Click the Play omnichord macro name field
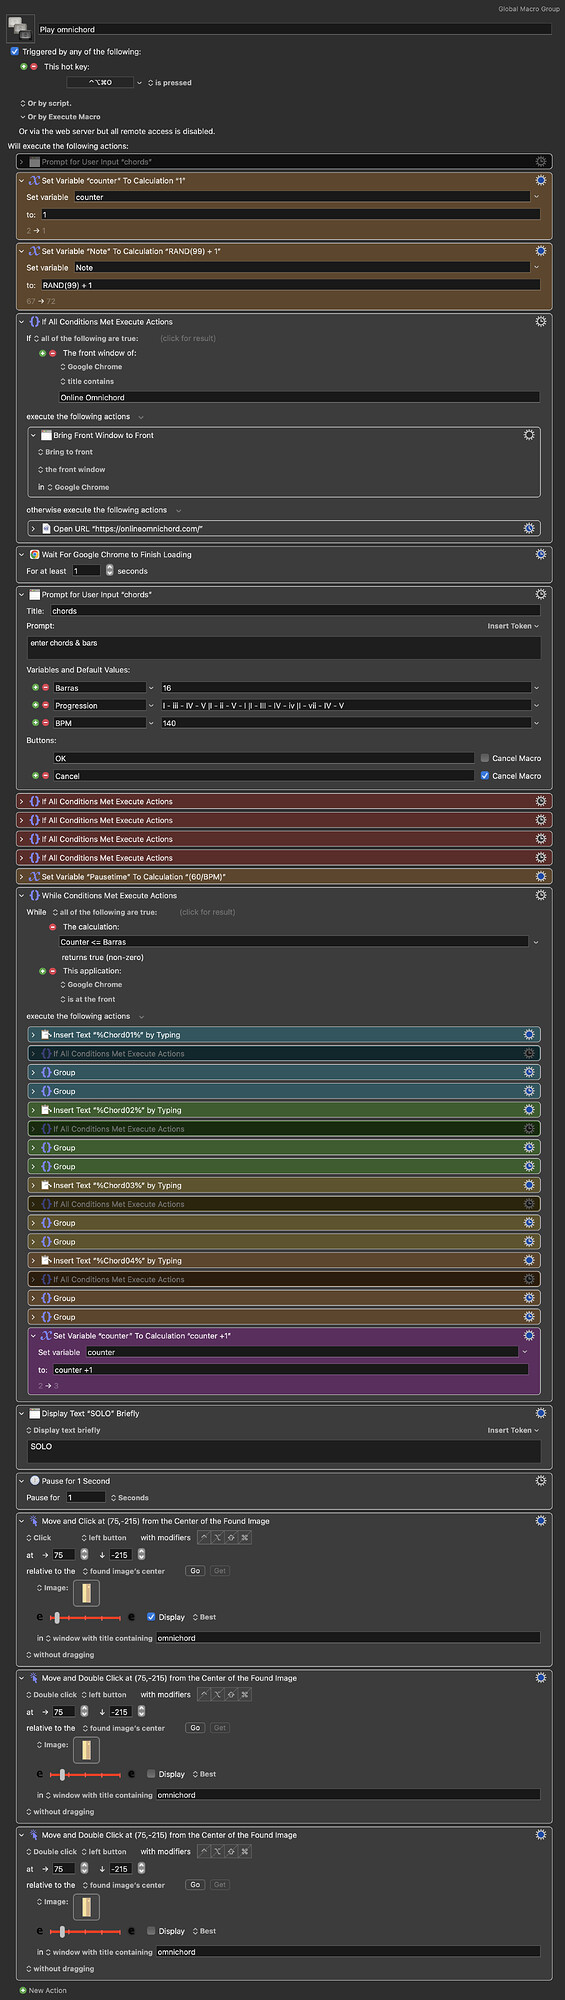565x2000 pixels. pos(294,29)
